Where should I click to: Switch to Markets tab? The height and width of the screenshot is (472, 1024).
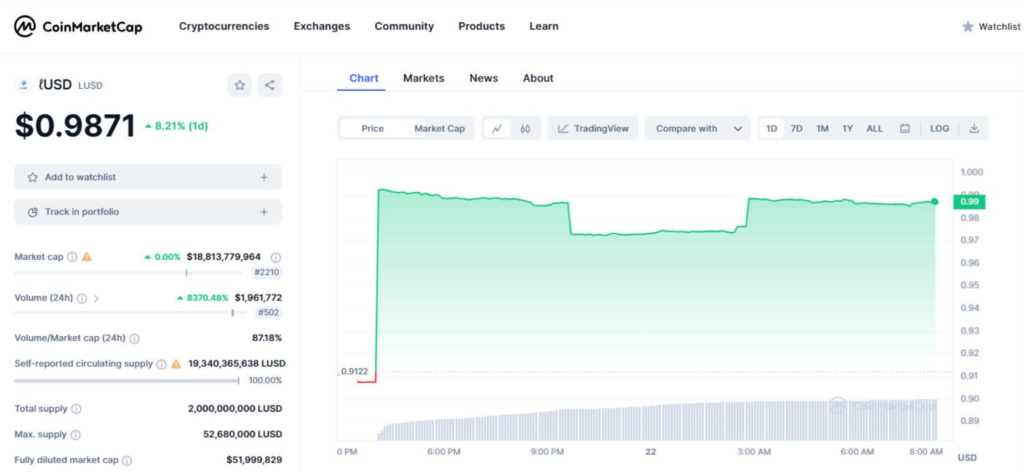point(424,78)
